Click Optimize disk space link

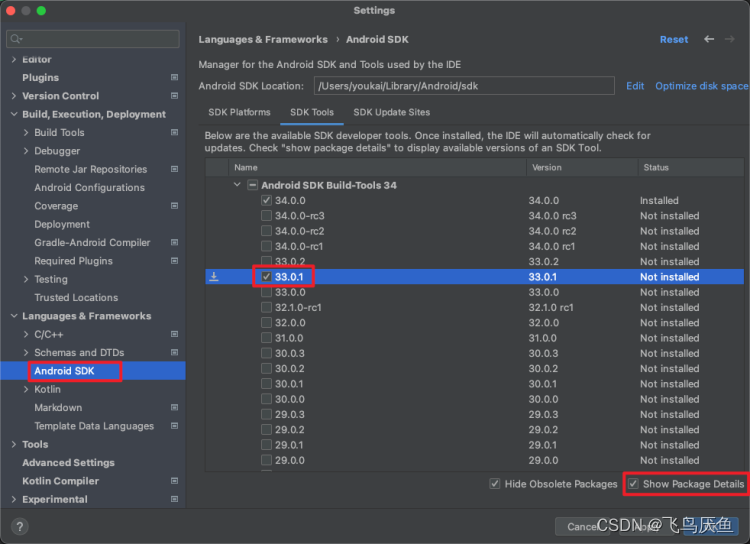(701, 86)
